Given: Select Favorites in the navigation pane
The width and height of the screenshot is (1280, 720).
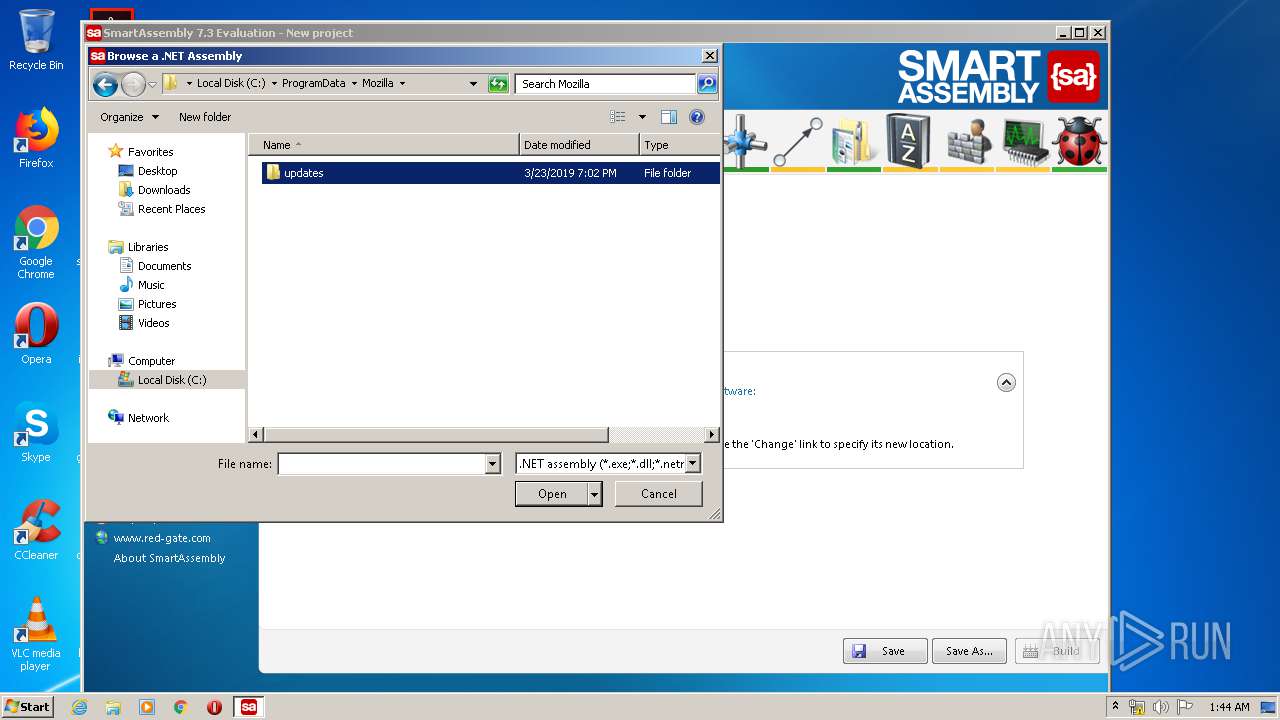Looking at the screenshot, I should coord(150,152).
